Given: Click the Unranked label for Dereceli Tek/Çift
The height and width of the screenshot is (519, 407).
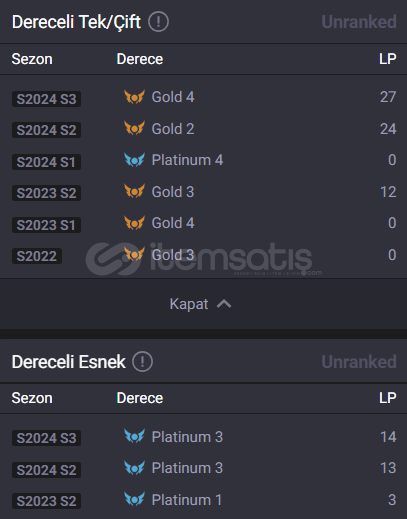Looking at the screenshot, I should point(359,22).
